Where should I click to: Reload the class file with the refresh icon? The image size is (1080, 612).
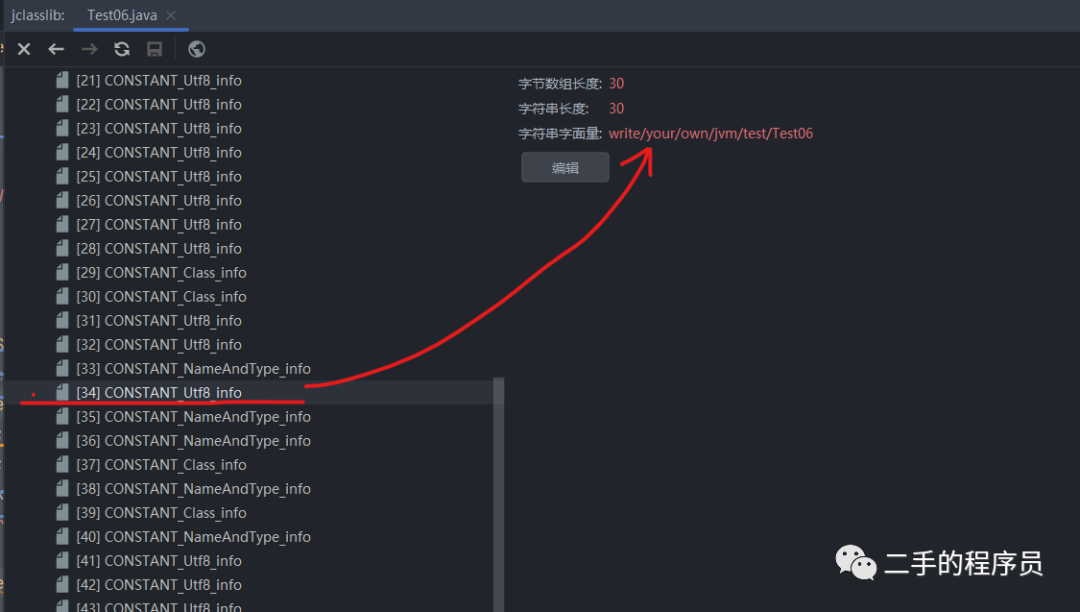click(x=122, y=49)
